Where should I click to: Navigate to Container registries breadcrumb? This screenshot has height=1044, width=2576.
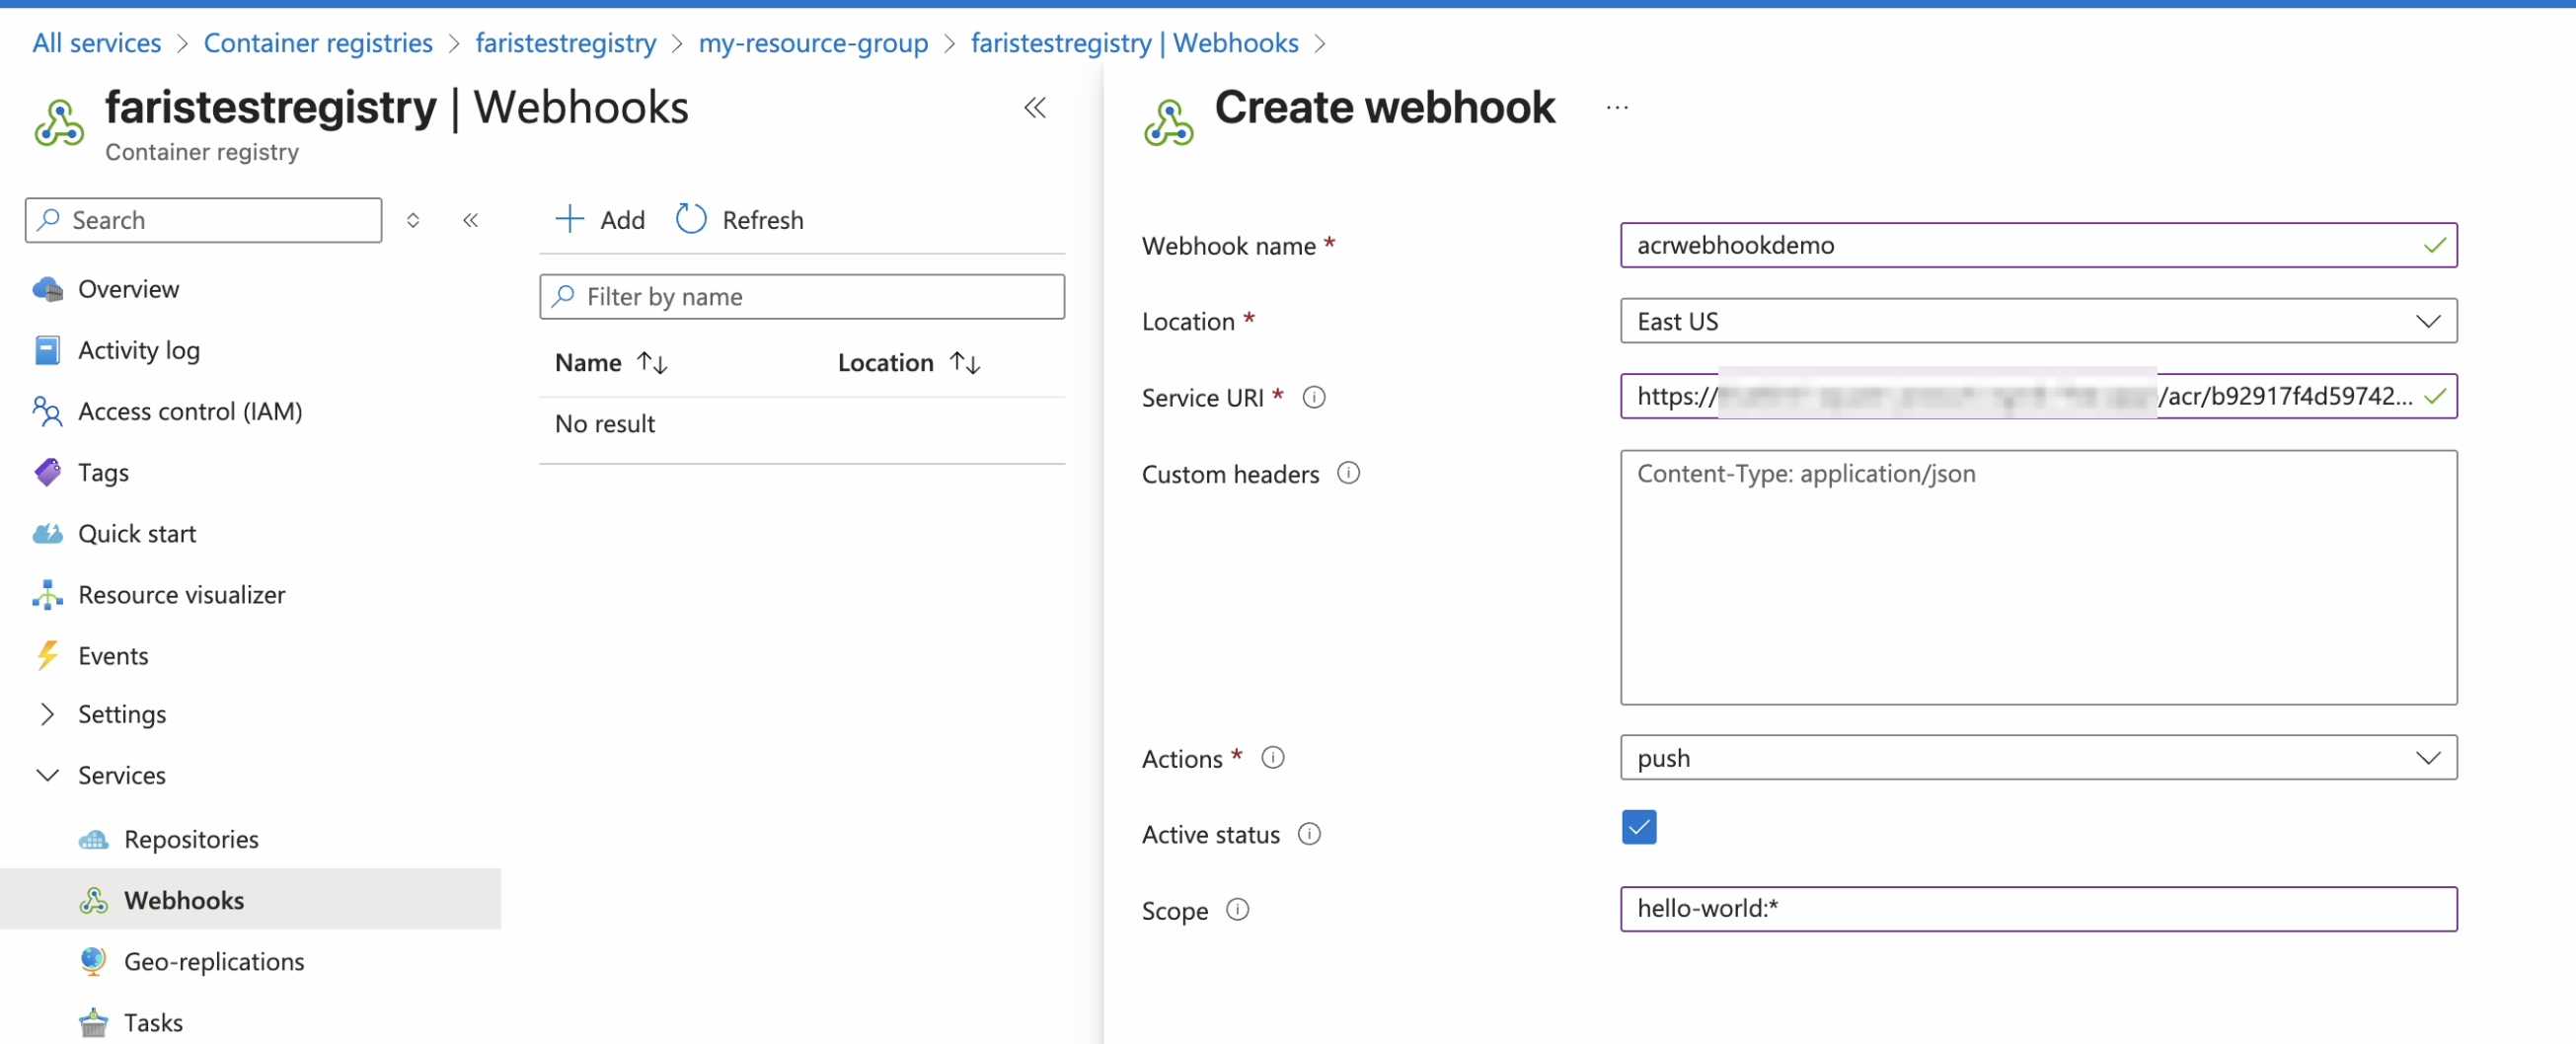pos(317,42)
